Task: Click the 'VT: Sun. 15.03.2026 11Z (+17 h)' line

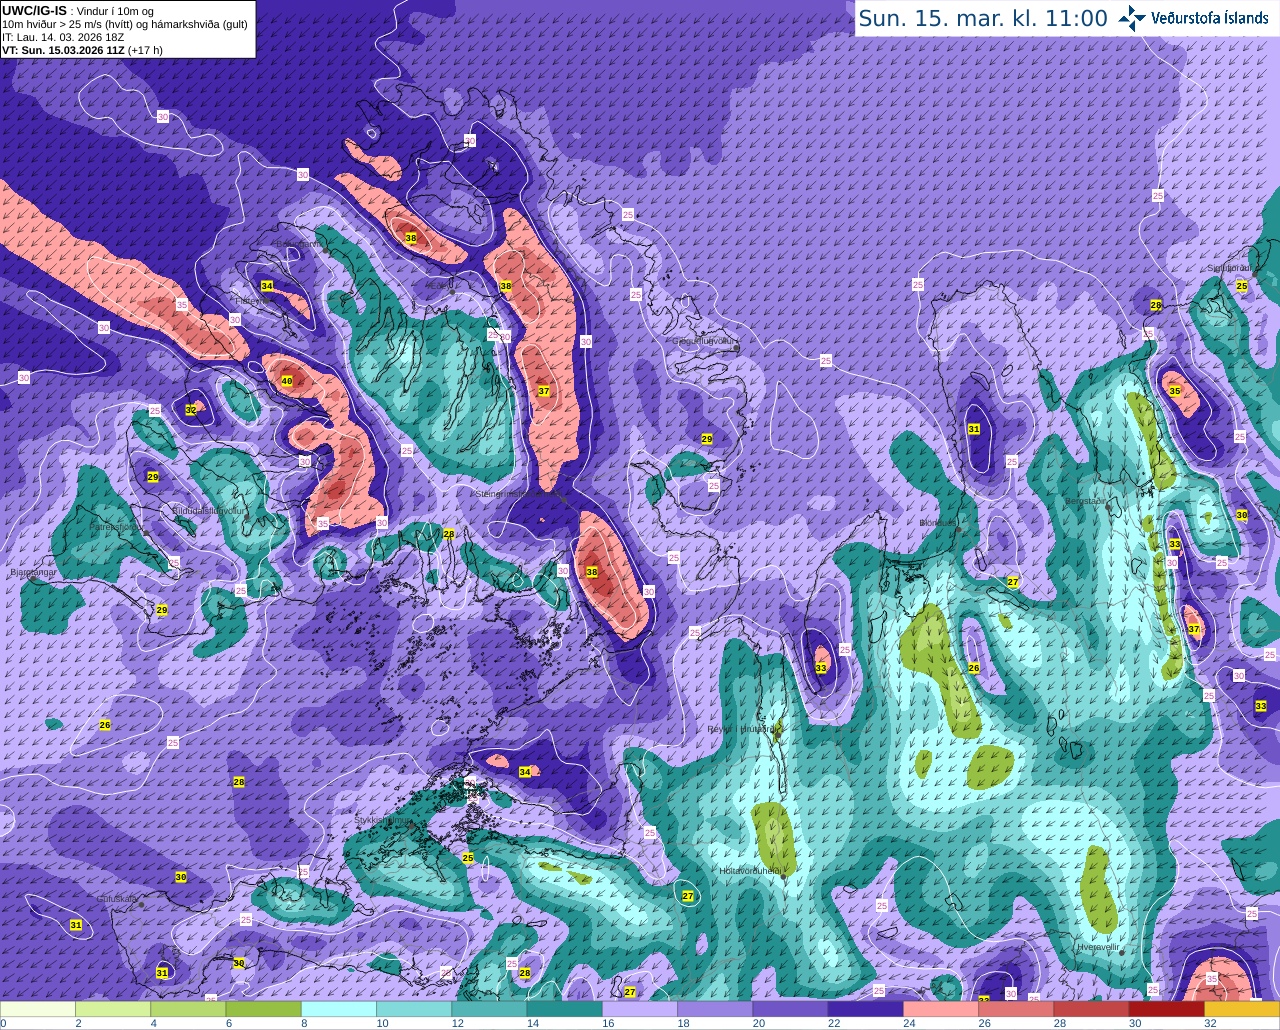Action: [x=82, y=50]
